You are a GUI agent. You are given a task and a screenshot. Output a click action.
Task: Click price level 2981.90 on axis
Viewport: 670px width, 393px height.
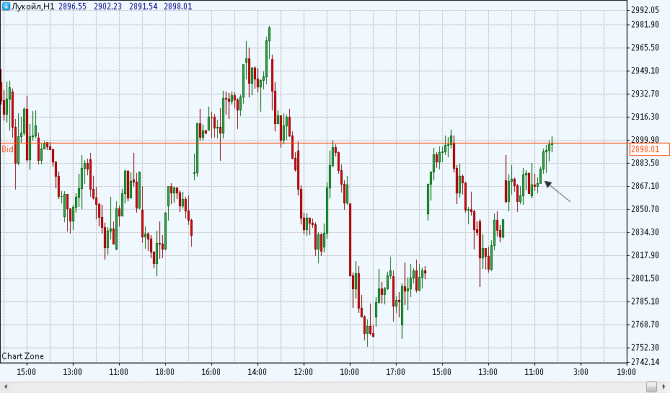tap(645, 24)
